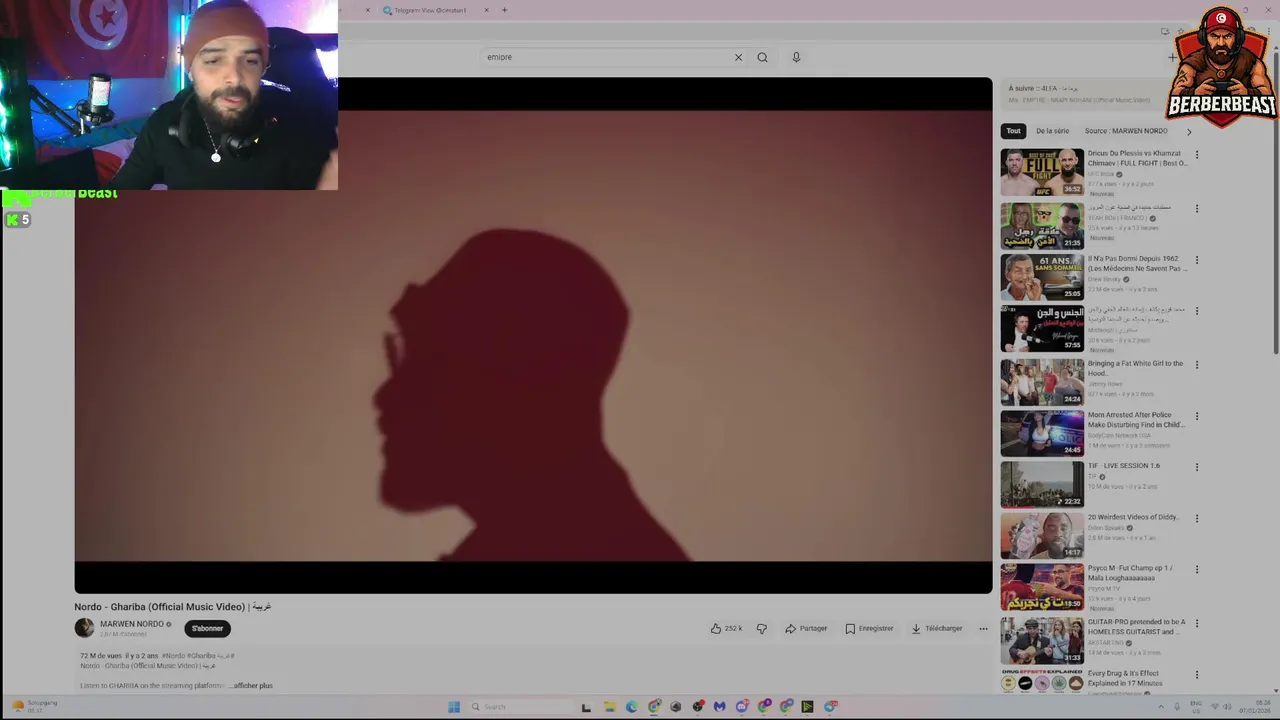Select the De la série filter chip
1280x720 pixels.
[x=1052, y=131]
